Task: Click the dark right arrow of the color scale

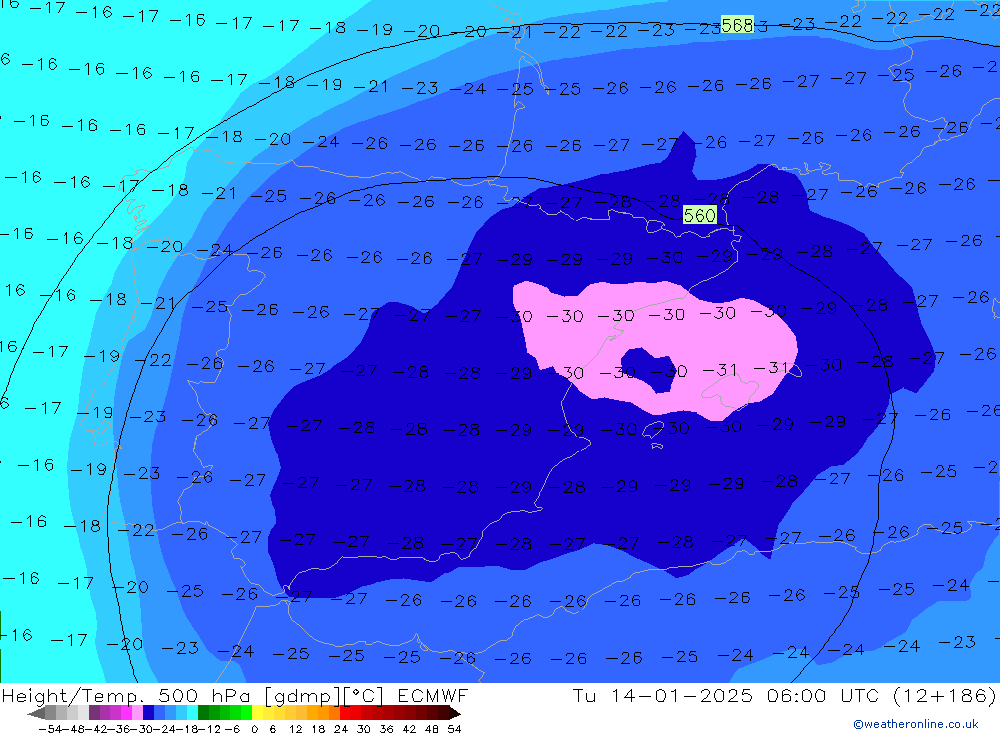Action: 455,713
